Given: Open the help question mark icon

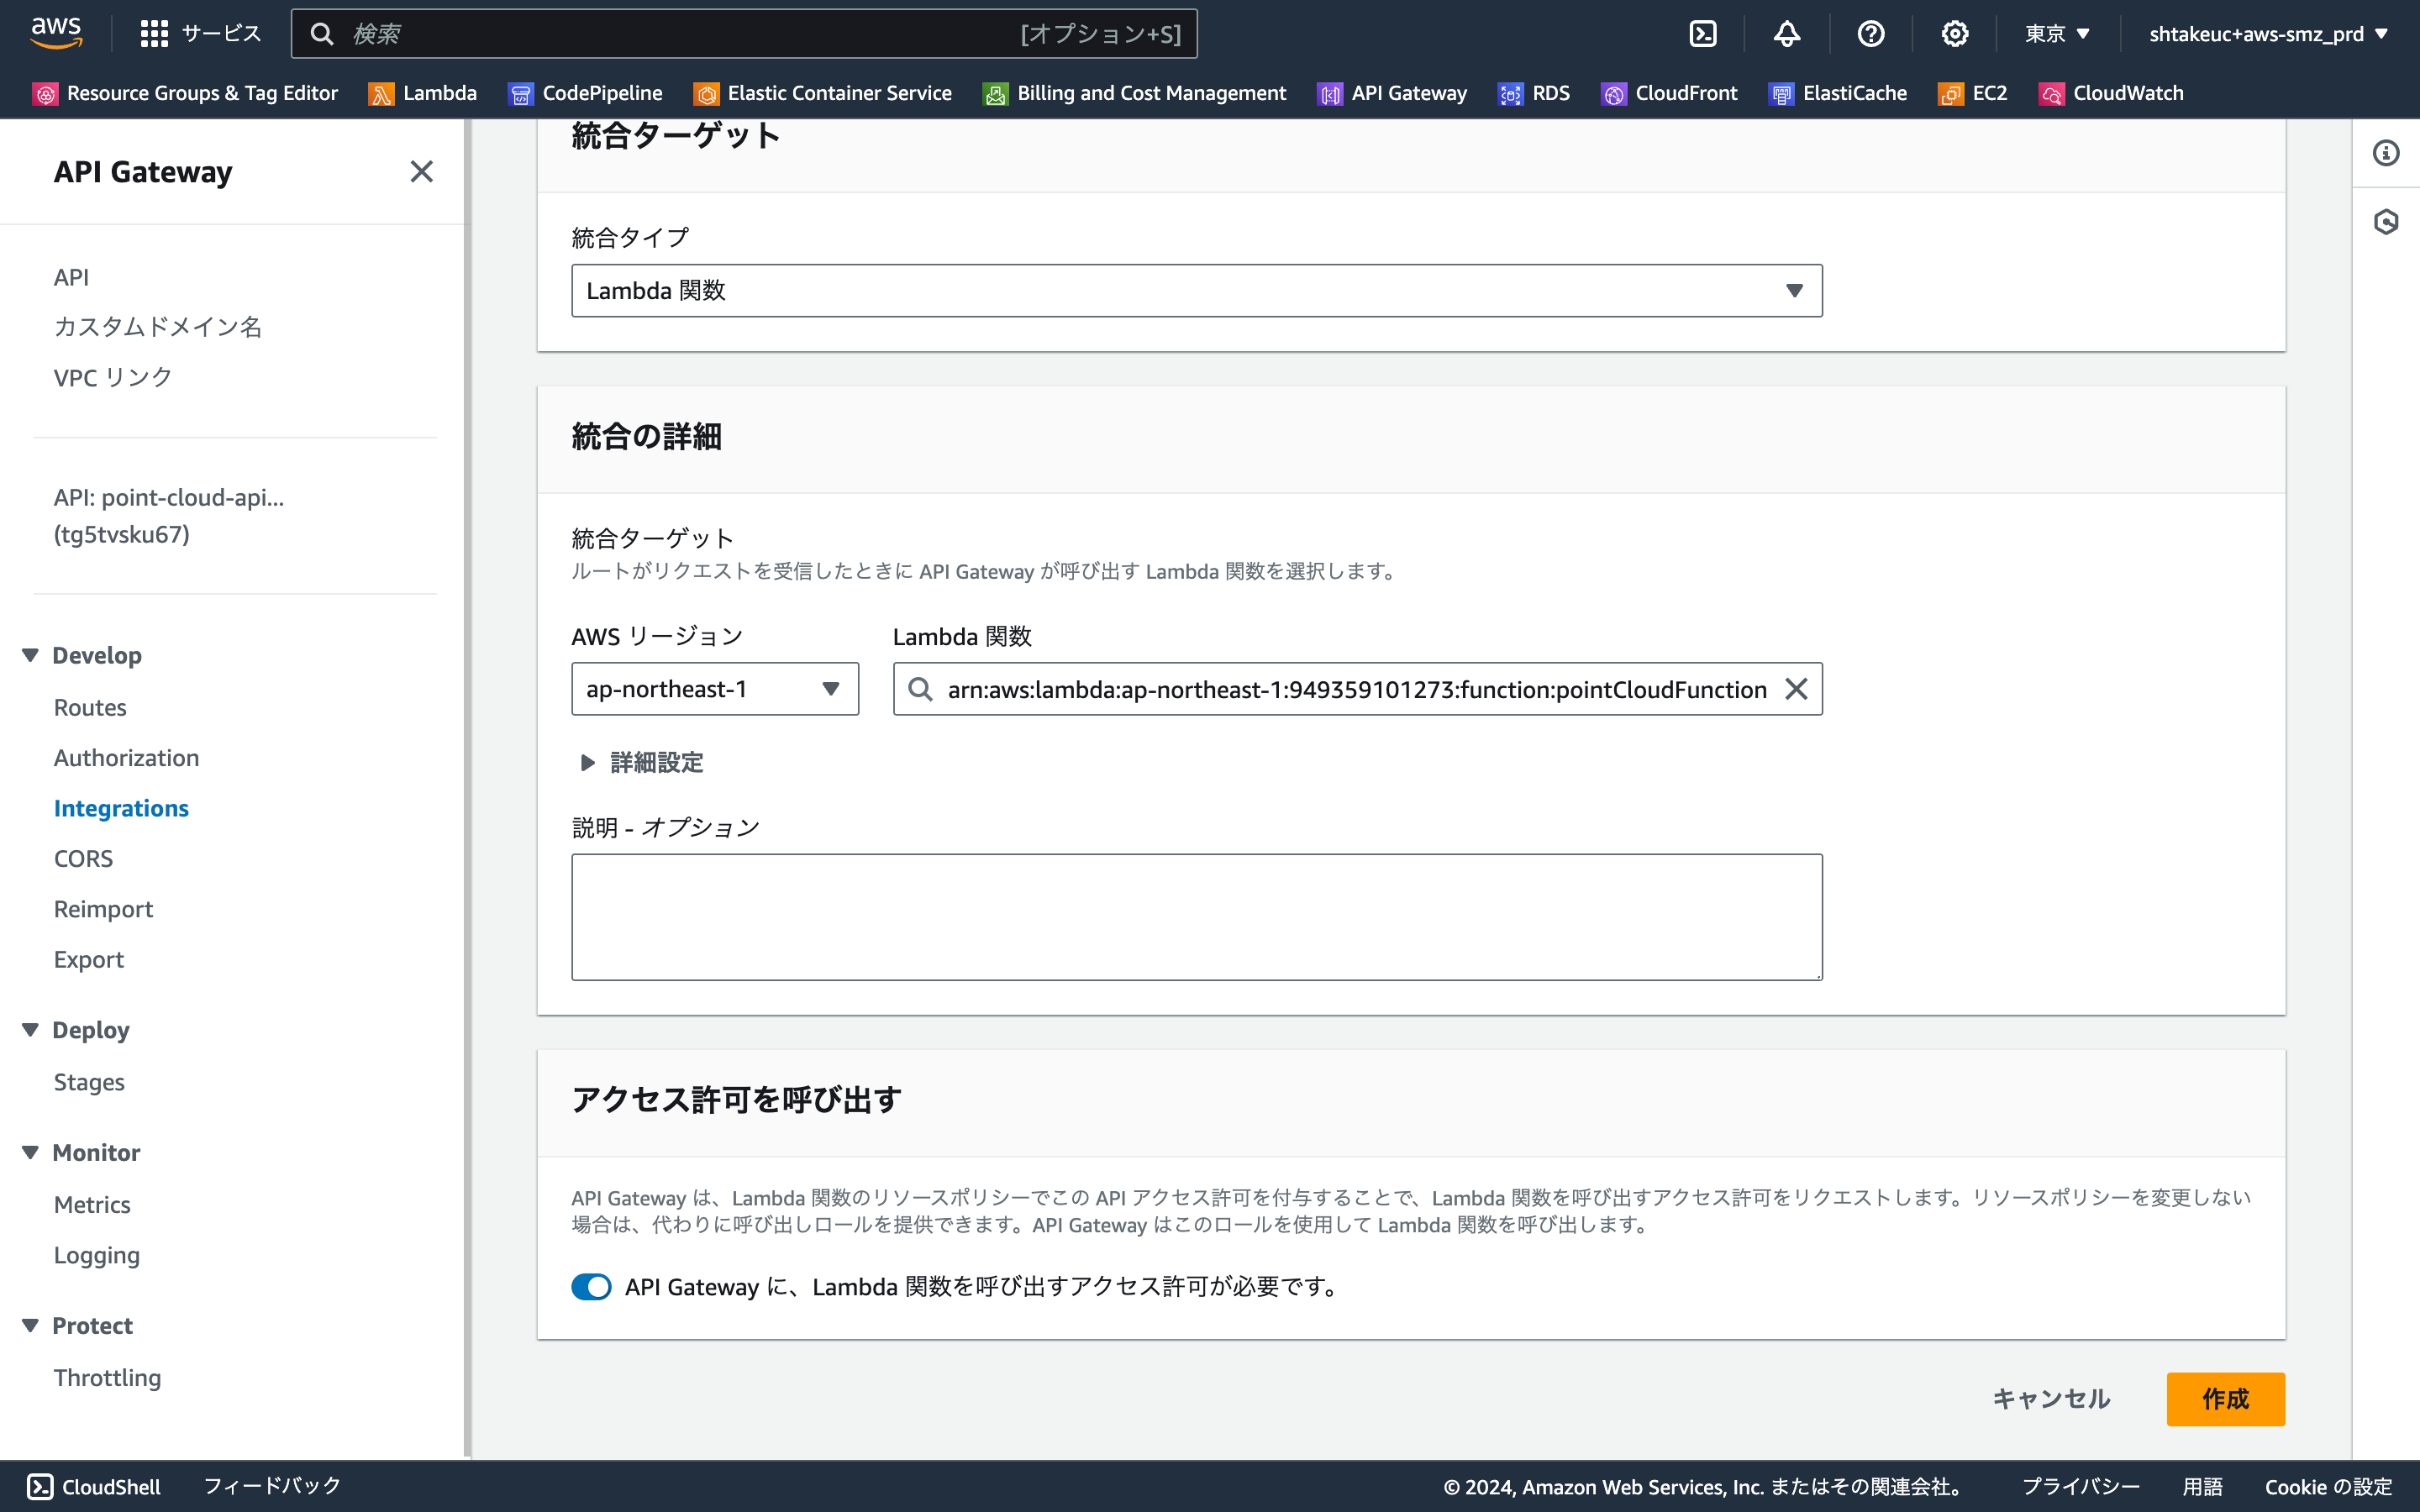Looking at the screenshot, I should 1871,34.
